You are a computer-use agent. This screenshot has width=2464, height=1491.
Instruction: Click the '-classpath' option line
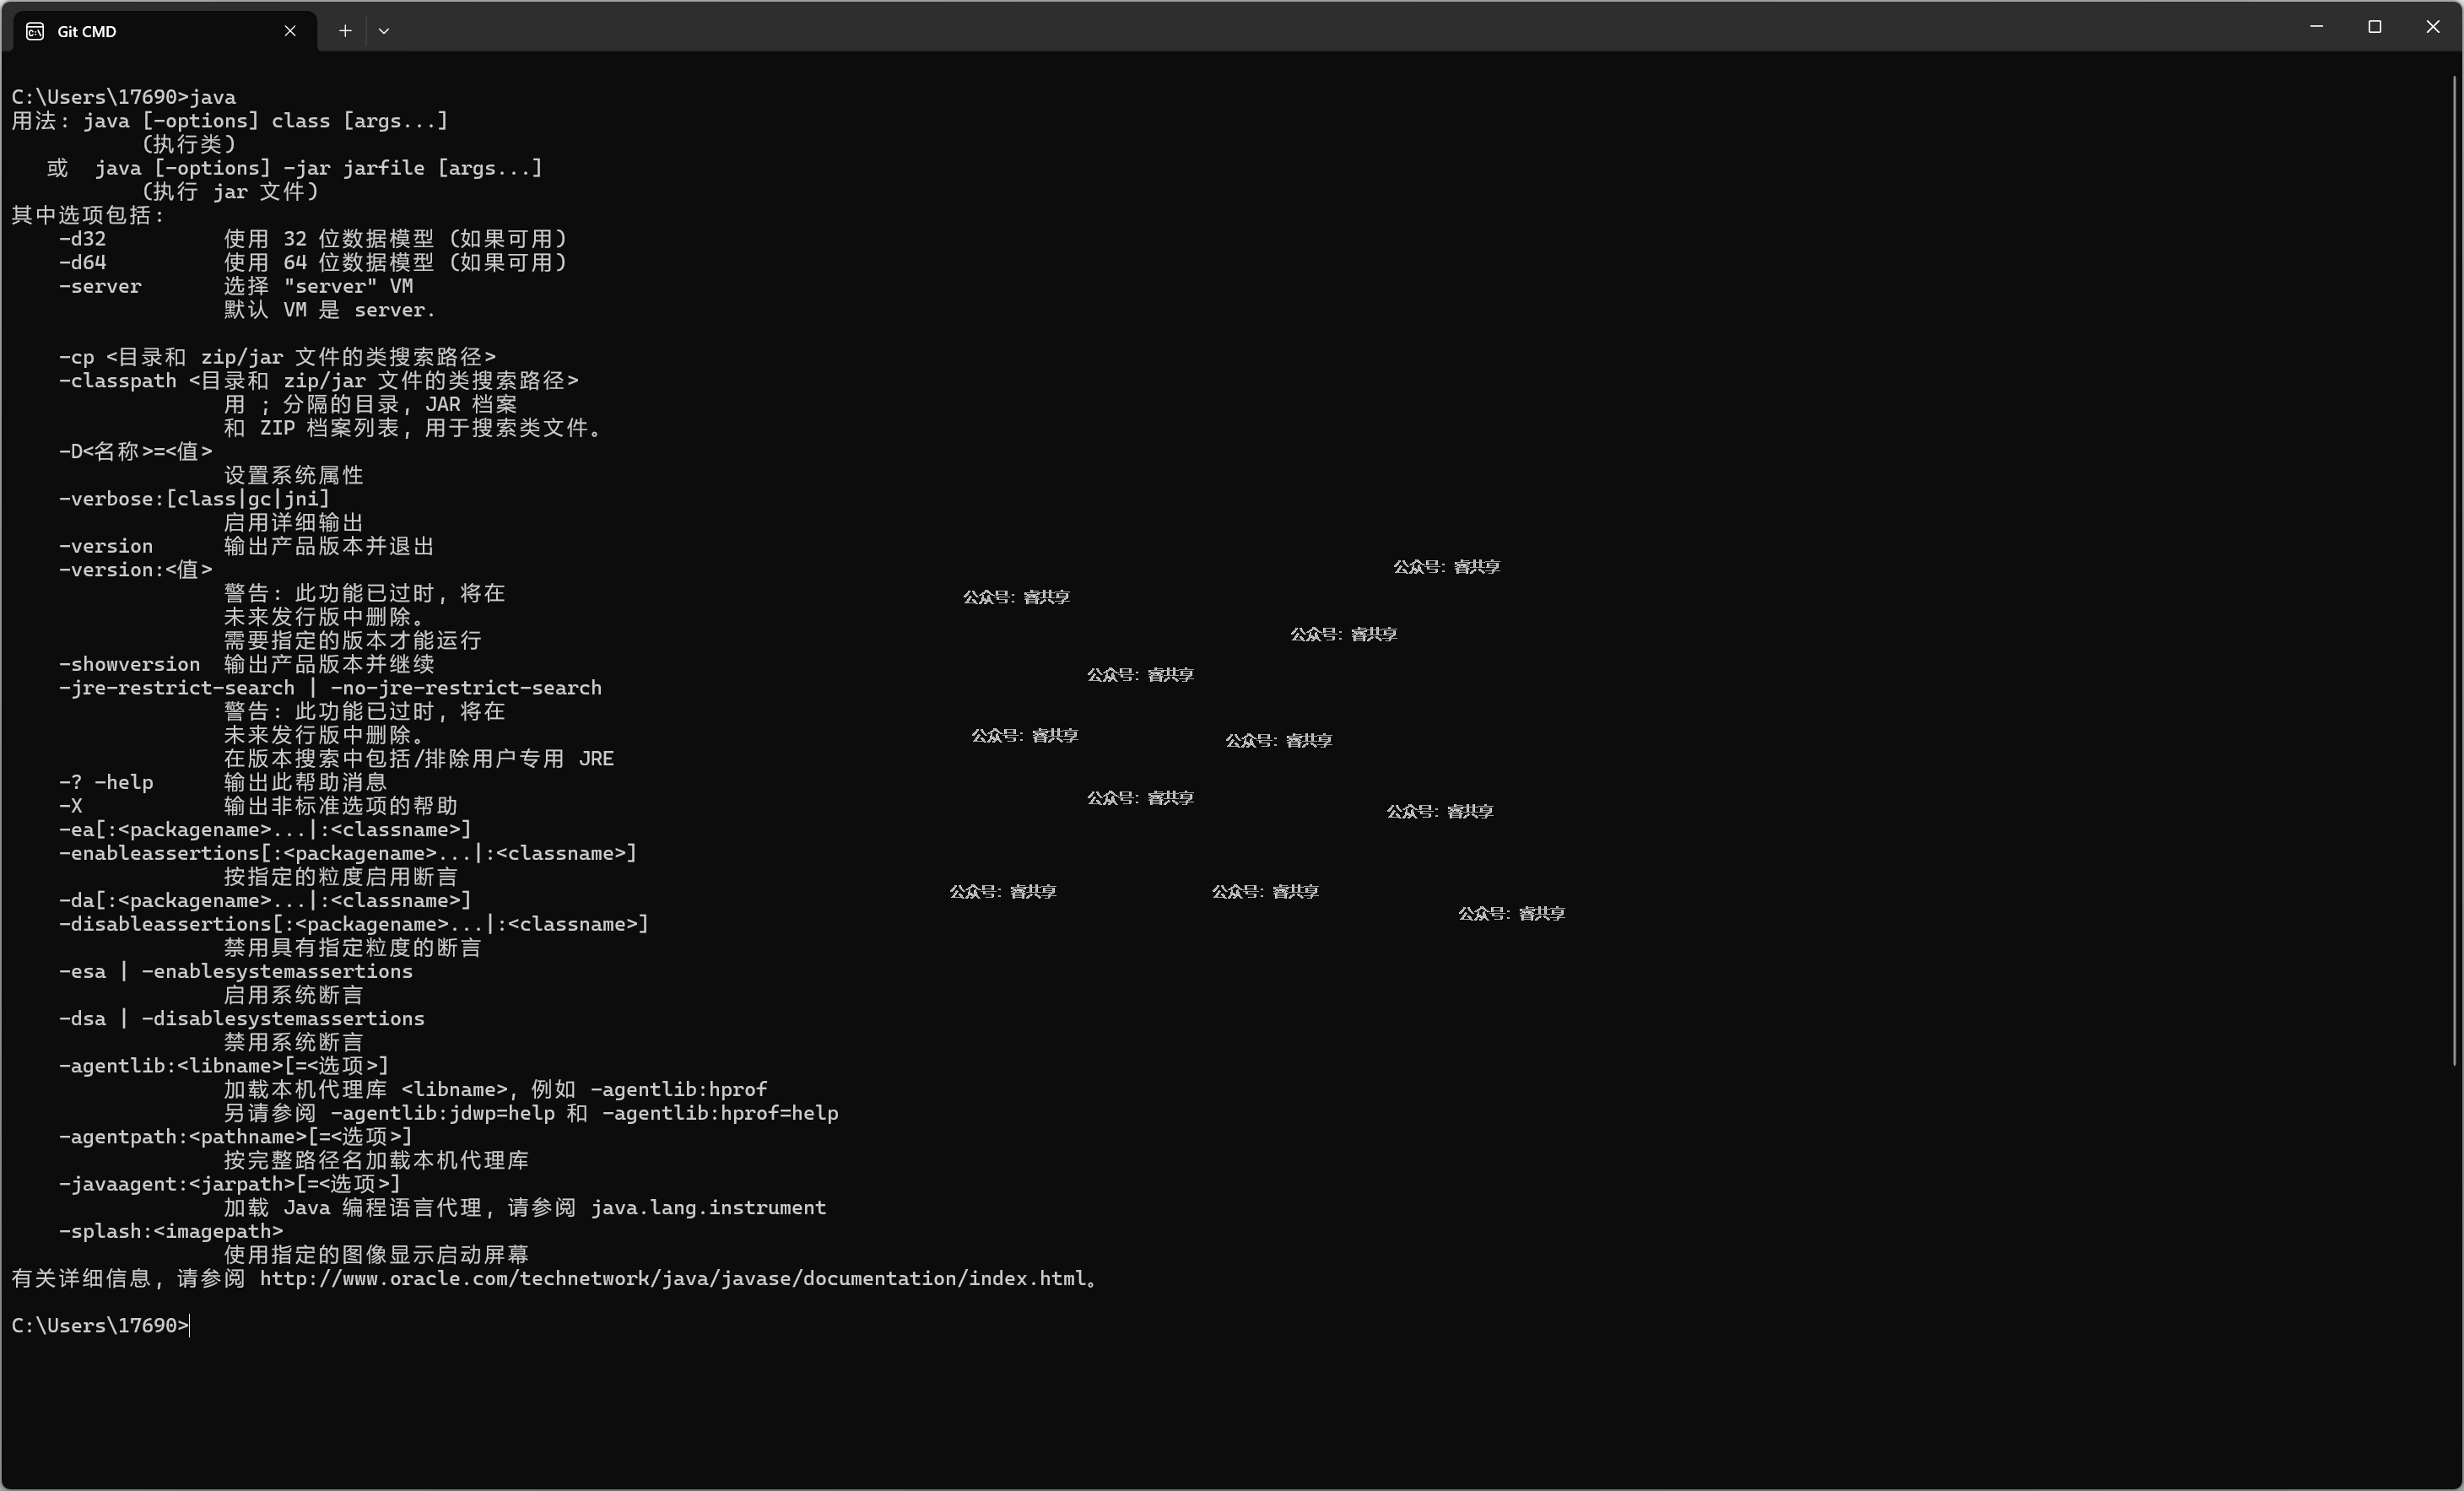(x=319, y=381)
